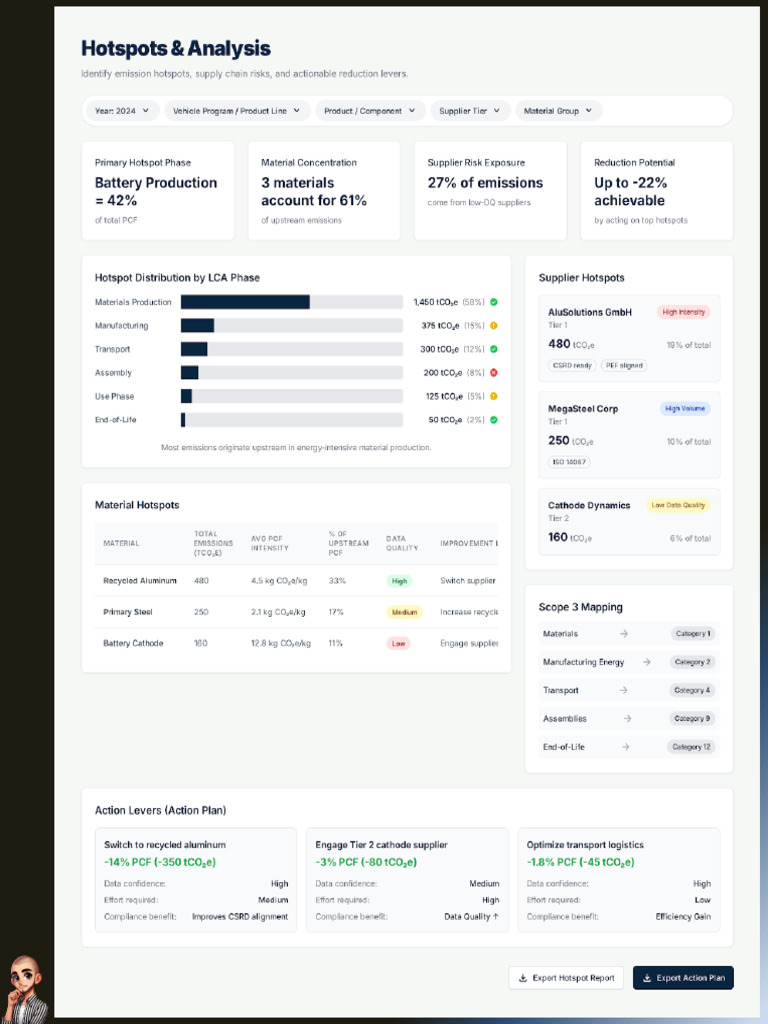This screenshot has width=768, height=1024.
Task: Click yellow status icon for Use Phase
Action: [494, 396]
